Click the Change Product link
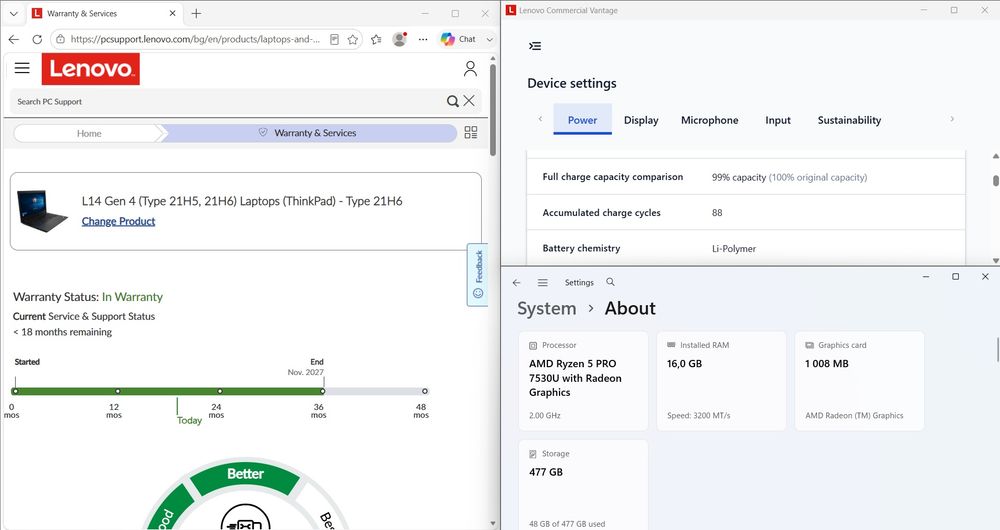Screen dimensions: 1000x530 tap(118, 221)
